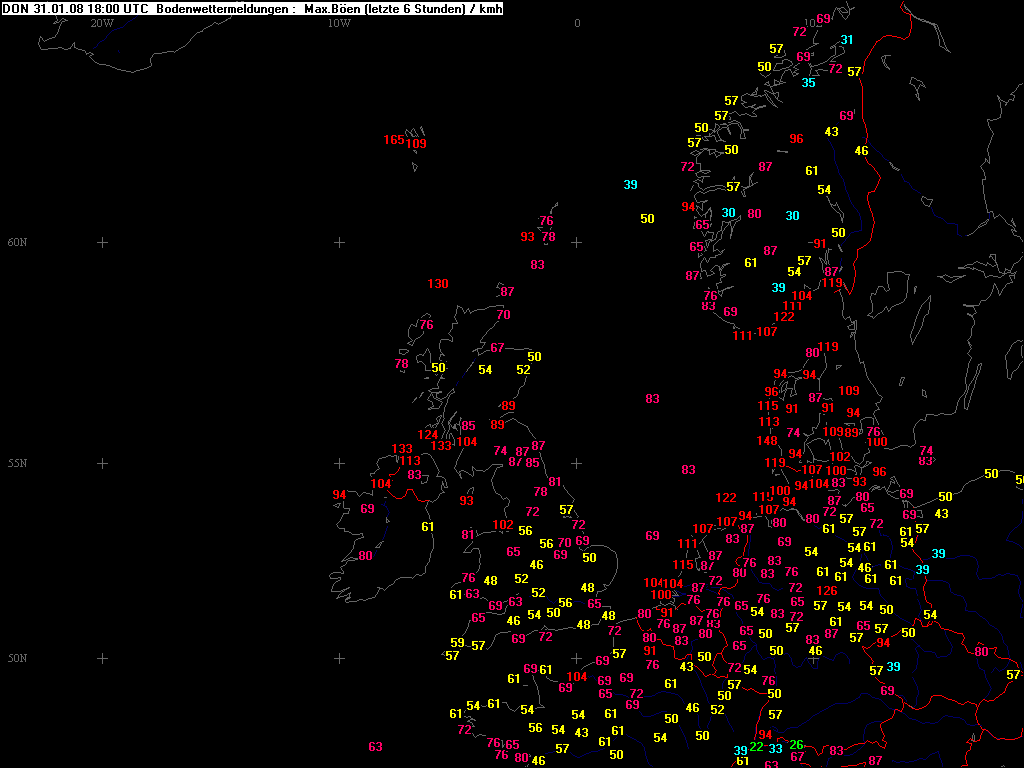1024x768 pixels.
Task: Select the cyan 31 reading in northern Norway
Action: point(847,40)
